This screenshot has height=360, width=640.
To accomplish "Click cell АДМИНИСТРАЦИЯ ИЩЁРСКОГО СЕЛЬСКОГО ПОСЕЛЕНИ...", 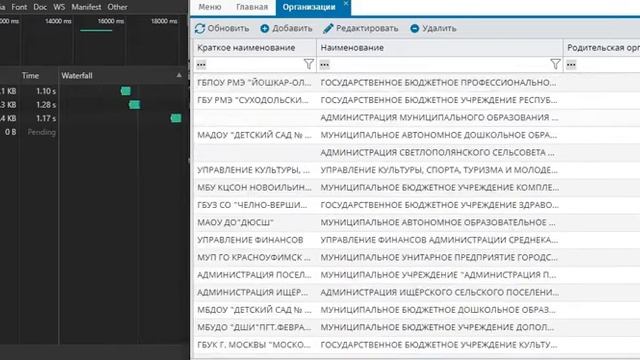I will pos(440,293).
